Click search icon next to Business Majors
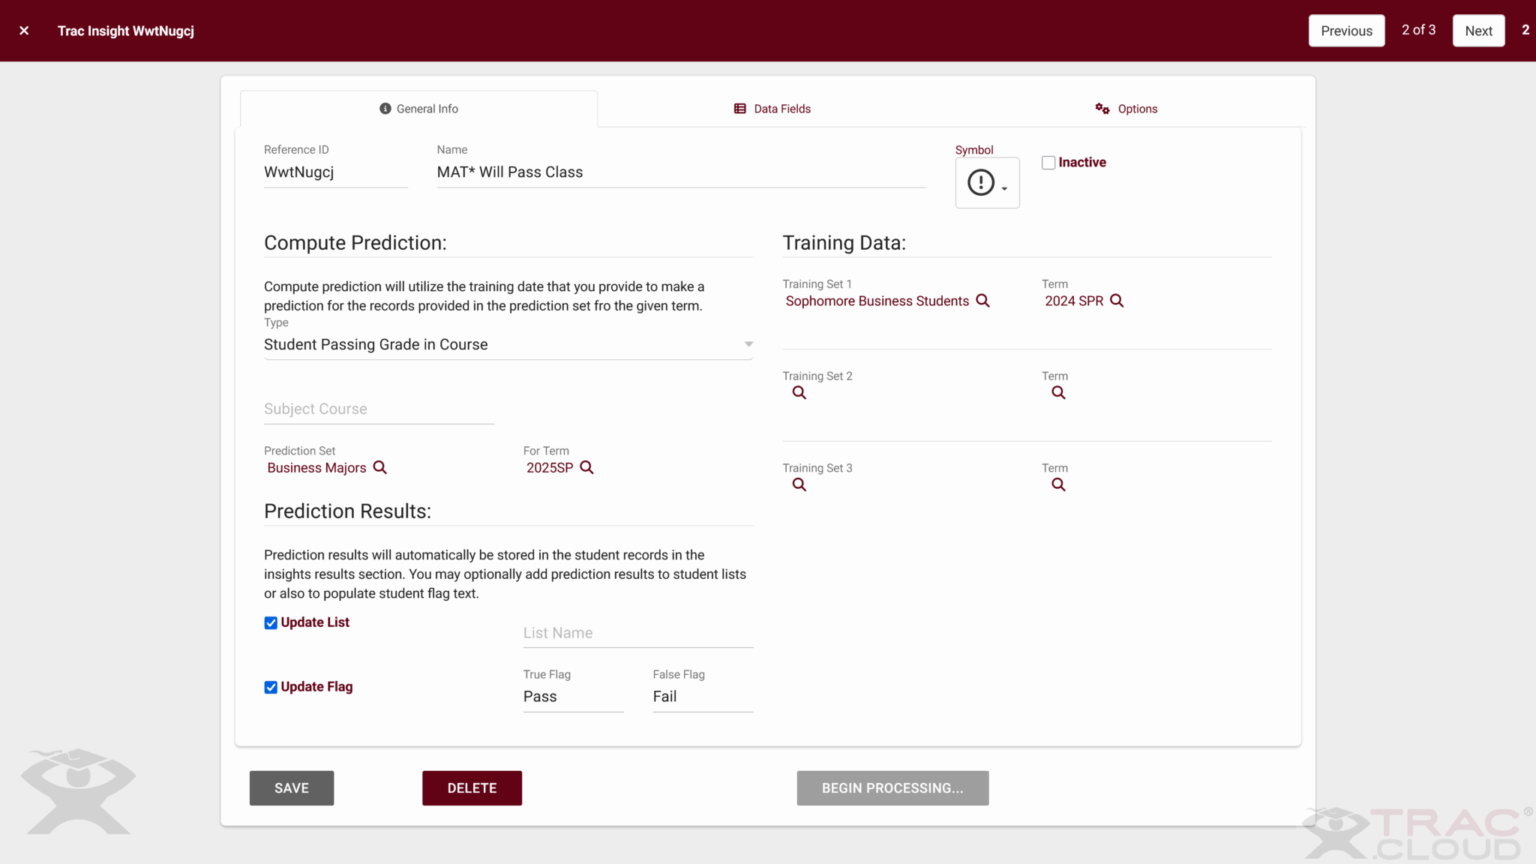Viewport: 1536px width, 864px height. tap(380, 468)
